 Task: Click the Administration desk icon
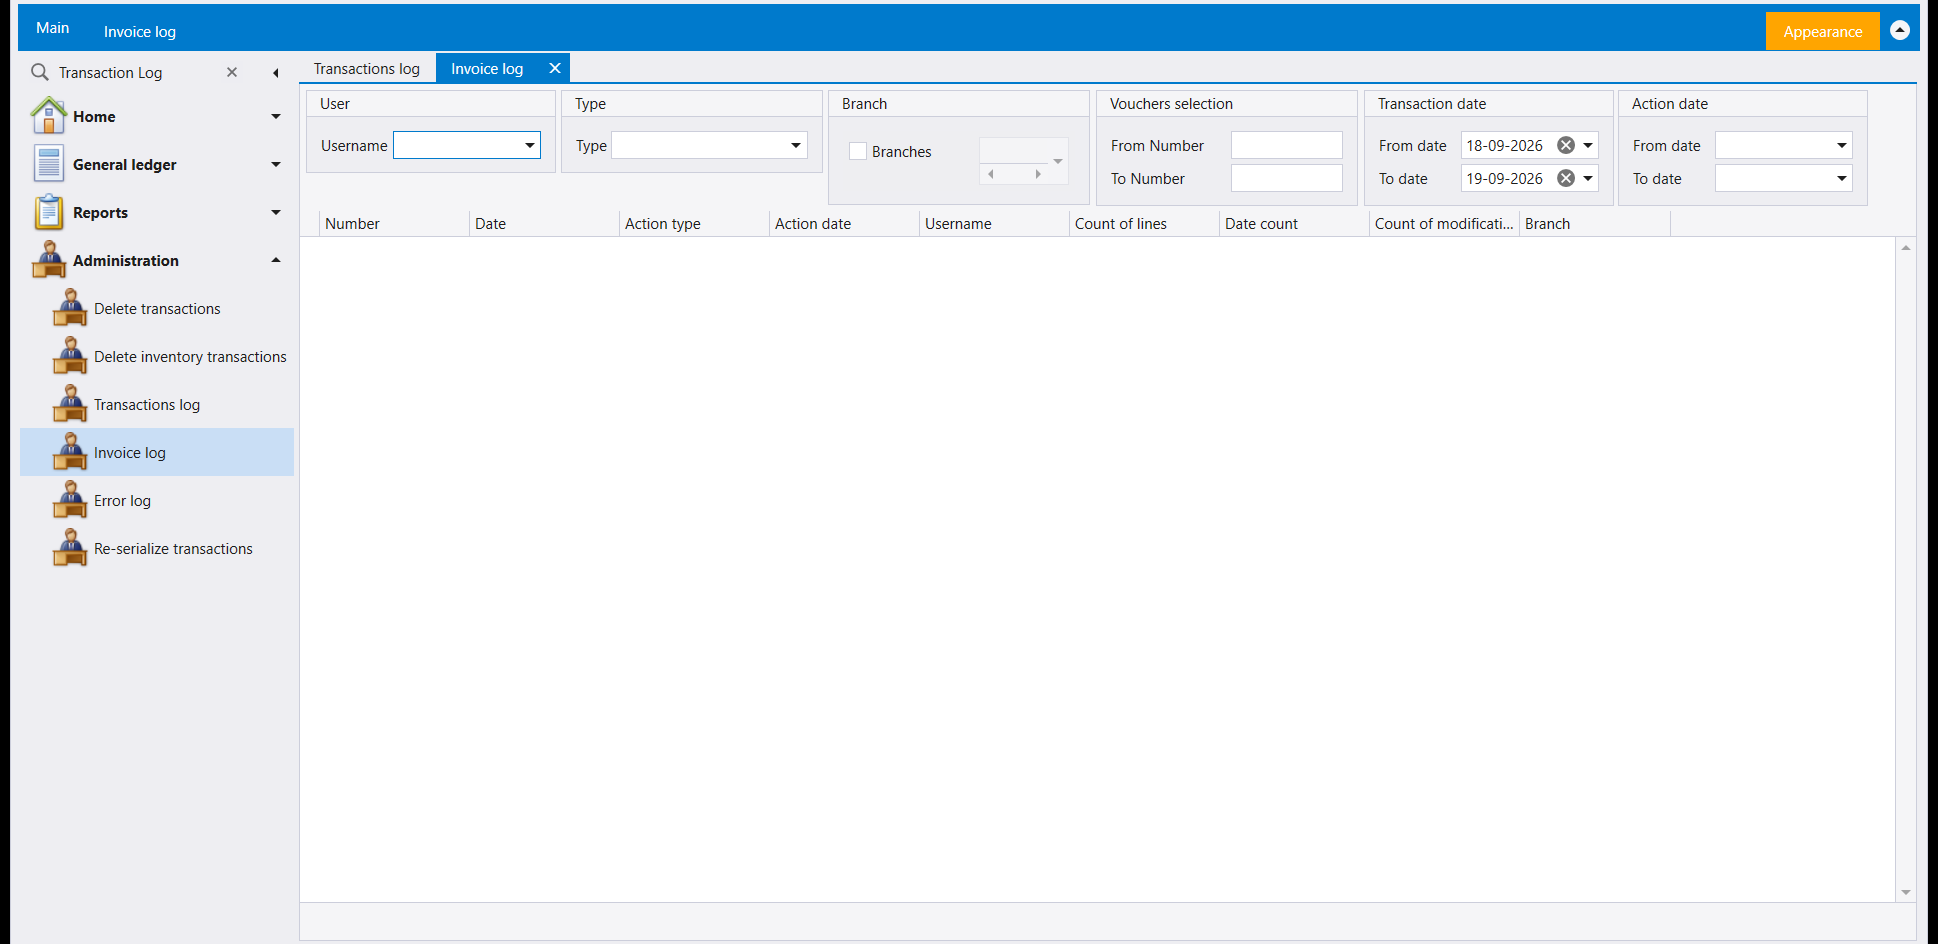coord(48,260)
